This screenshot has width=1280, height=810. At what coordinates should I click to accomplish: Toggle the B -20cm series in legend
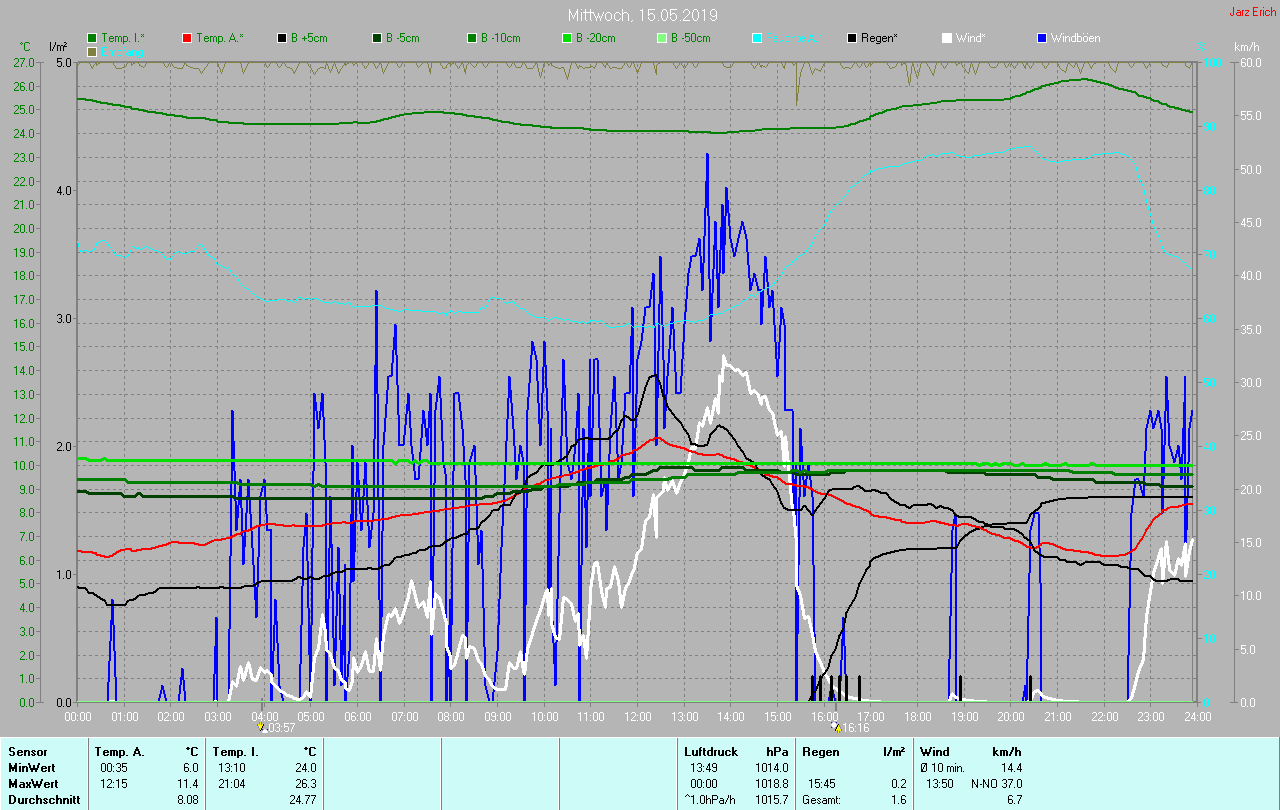[x=595, y=38]
